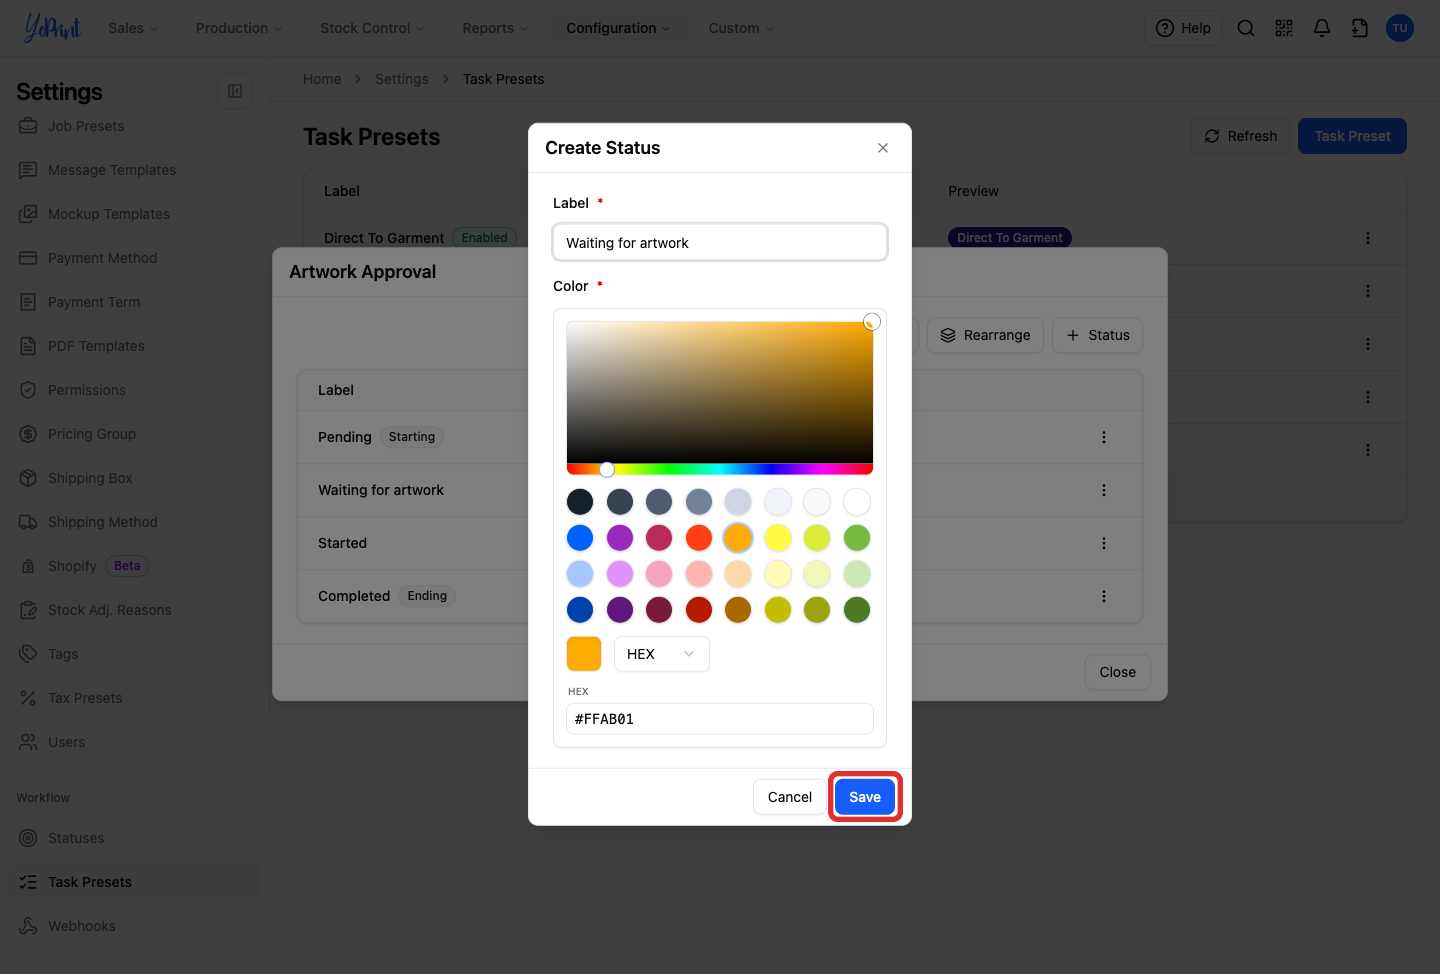1440x974 pixels.
Task: Click the Label text field
Action: pos(720,243)
